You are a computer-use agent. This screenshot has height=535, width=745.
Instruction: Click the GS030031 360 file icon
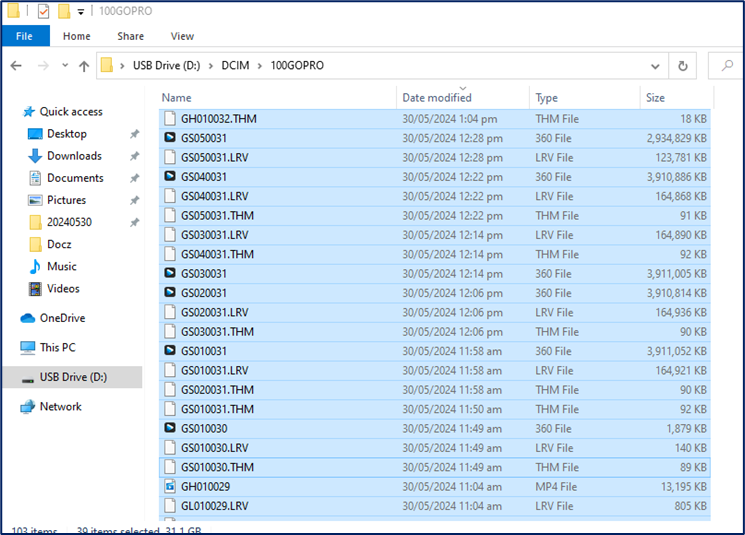[170, 273]
